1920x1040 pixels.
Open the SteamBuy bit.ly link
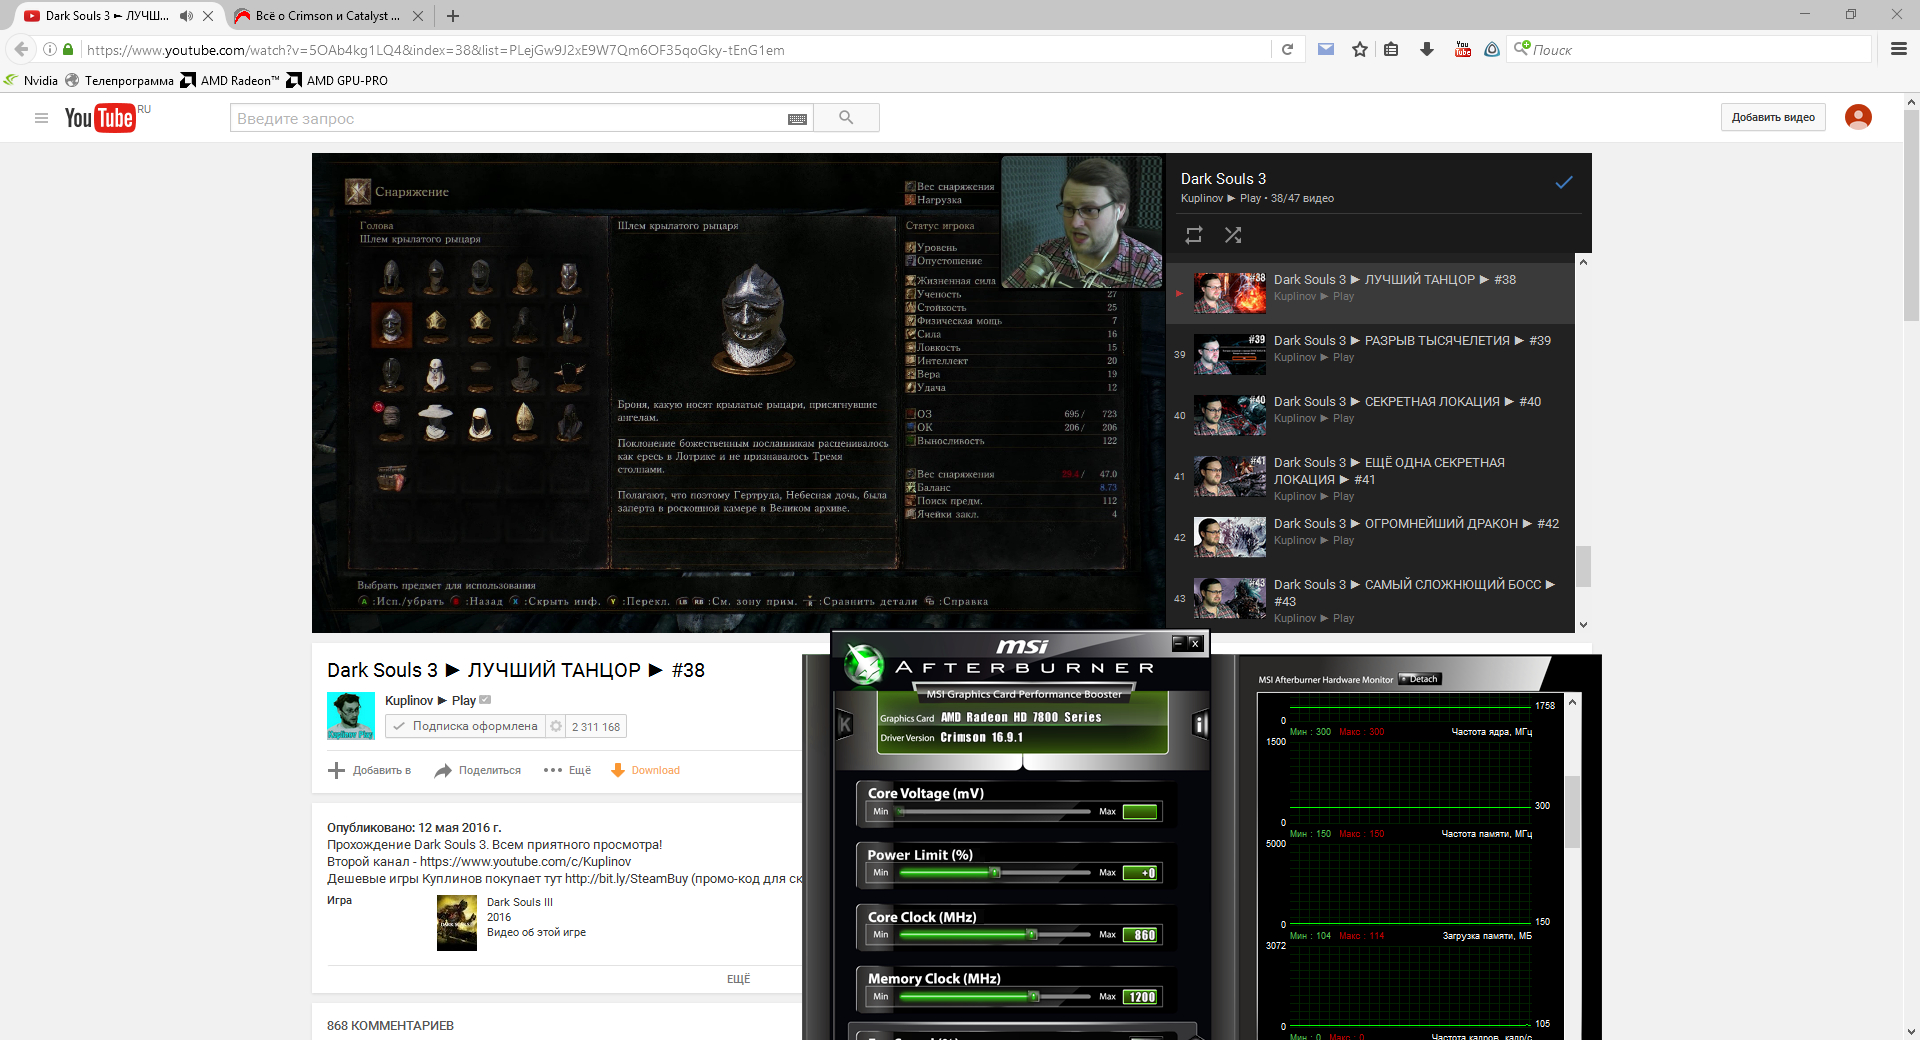point(626,878)
